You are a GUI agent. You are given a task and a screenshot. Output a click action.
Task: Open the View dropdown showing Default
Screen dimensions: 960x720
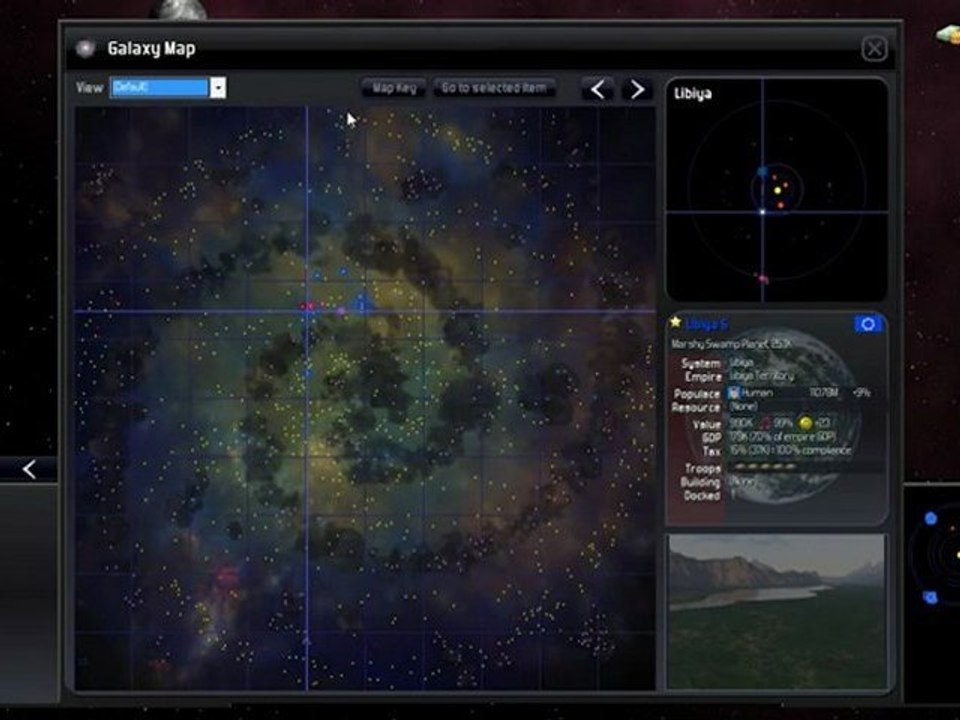(x=168, y=88)
